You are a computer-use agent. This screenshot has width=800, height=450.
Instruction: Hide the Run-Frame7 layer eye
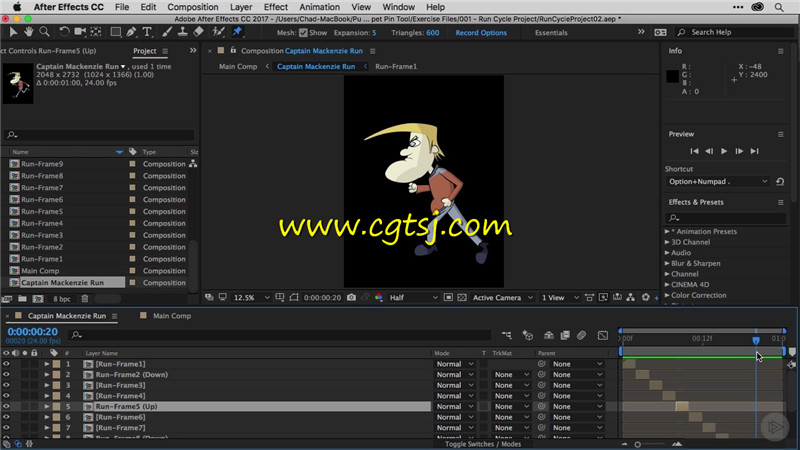(6, 428)
